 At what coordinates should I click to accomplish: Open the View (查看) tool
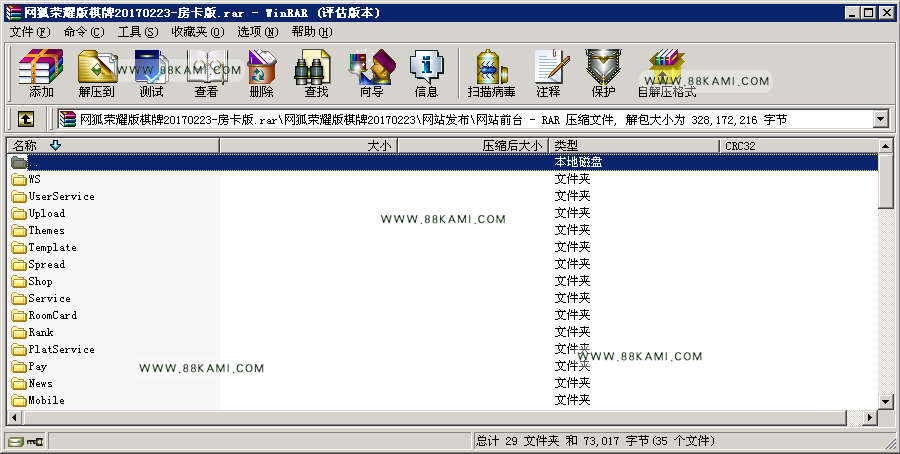point(206,73)
